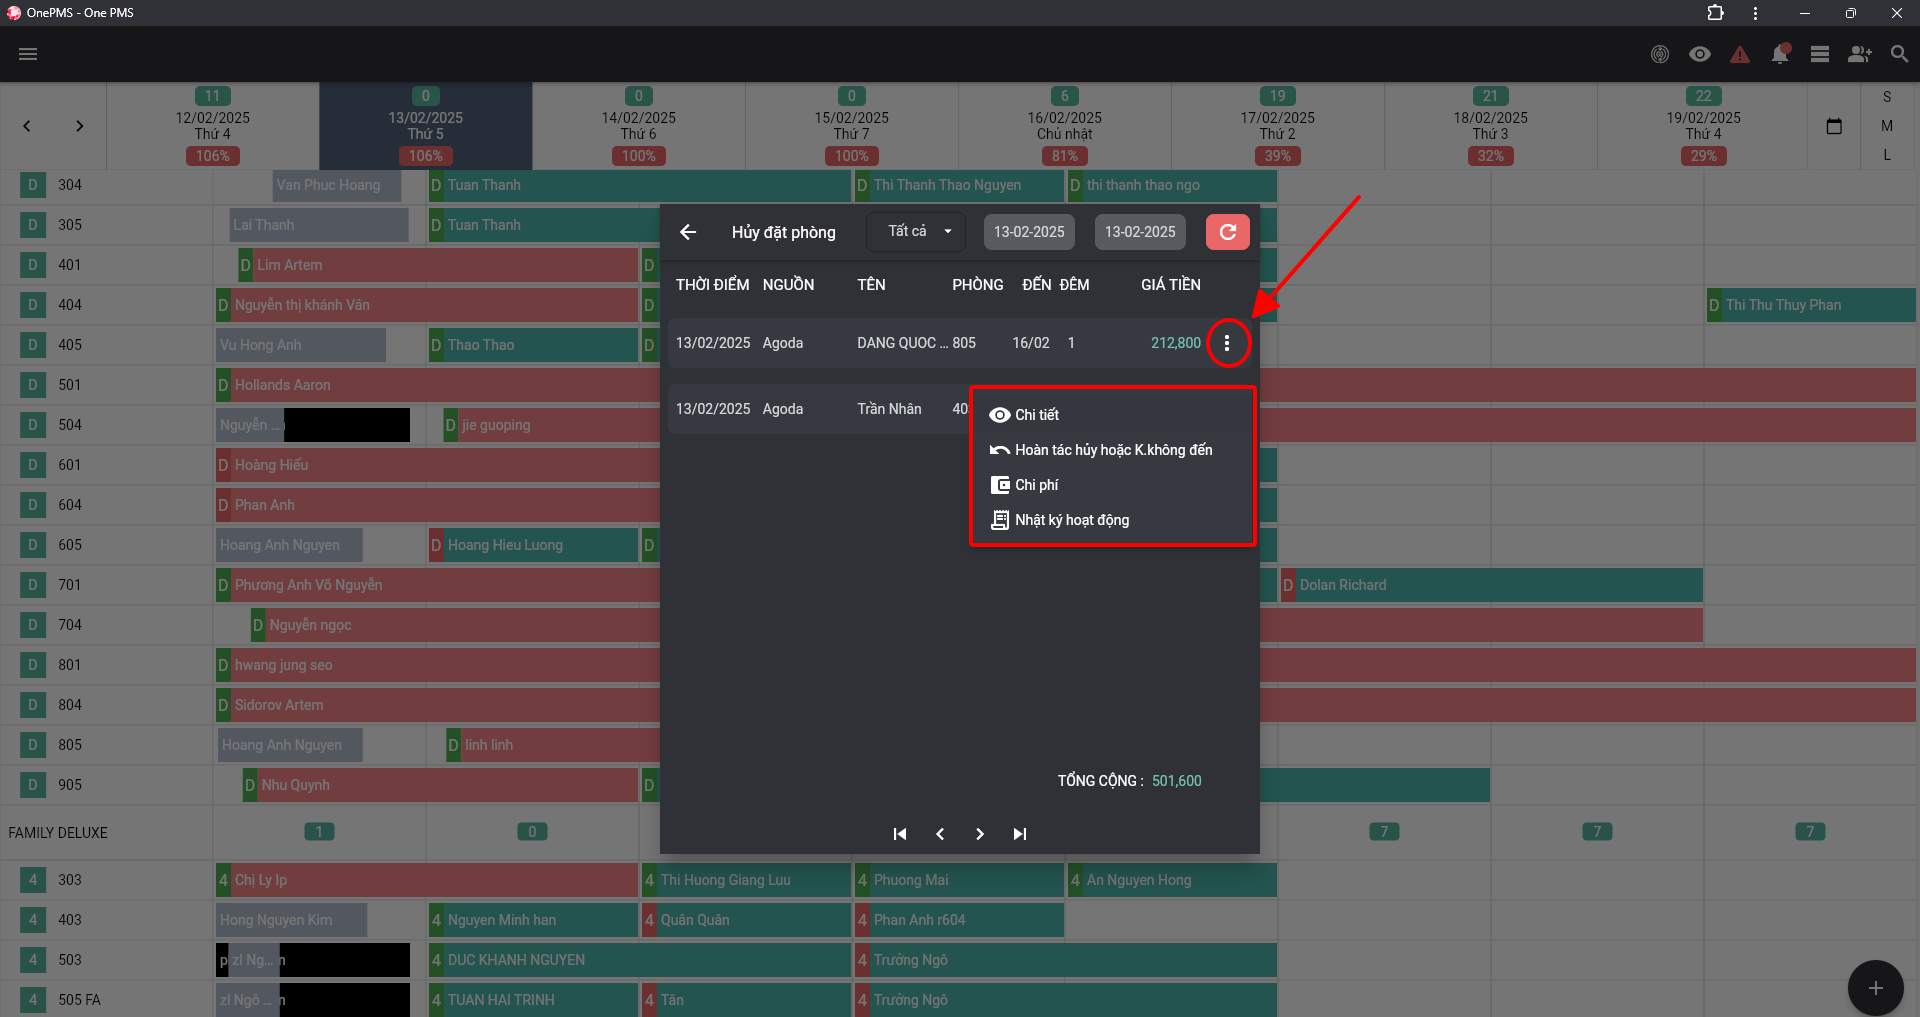The image size is (1920, 1017).
Task: Open the add guest group icon
Action: pyautogui.click(x=1860, y=54)
